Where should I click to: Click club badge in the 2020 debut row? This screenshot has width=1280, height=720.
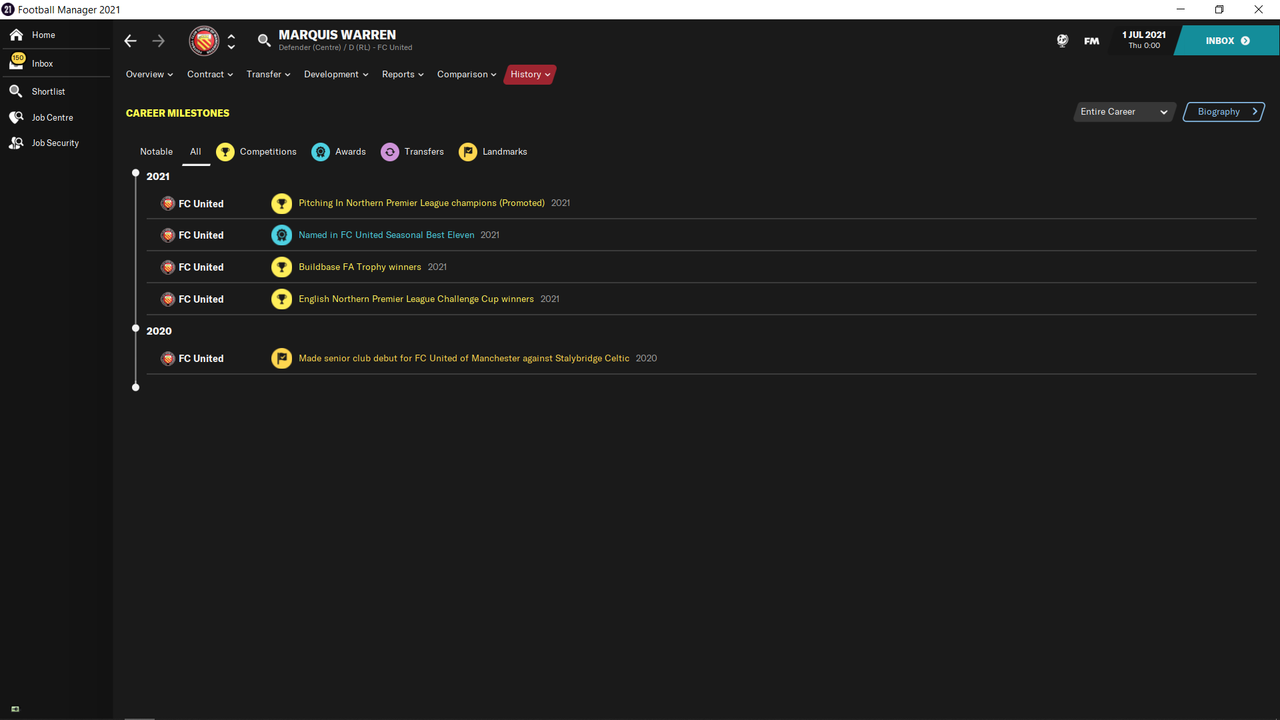click(x=168, y=358)
